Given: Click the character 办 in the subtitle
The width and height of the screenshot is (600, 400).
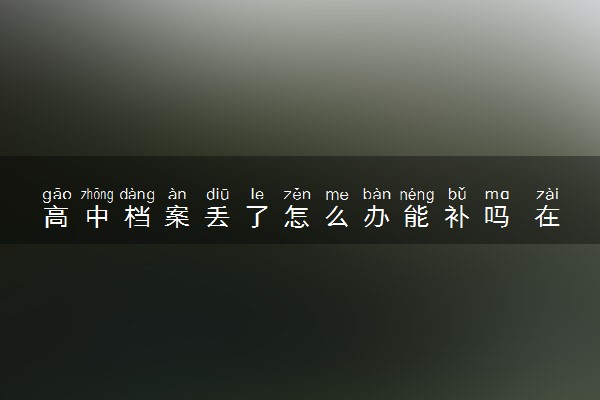Looking at the screenshot, I should coord(377,217).
